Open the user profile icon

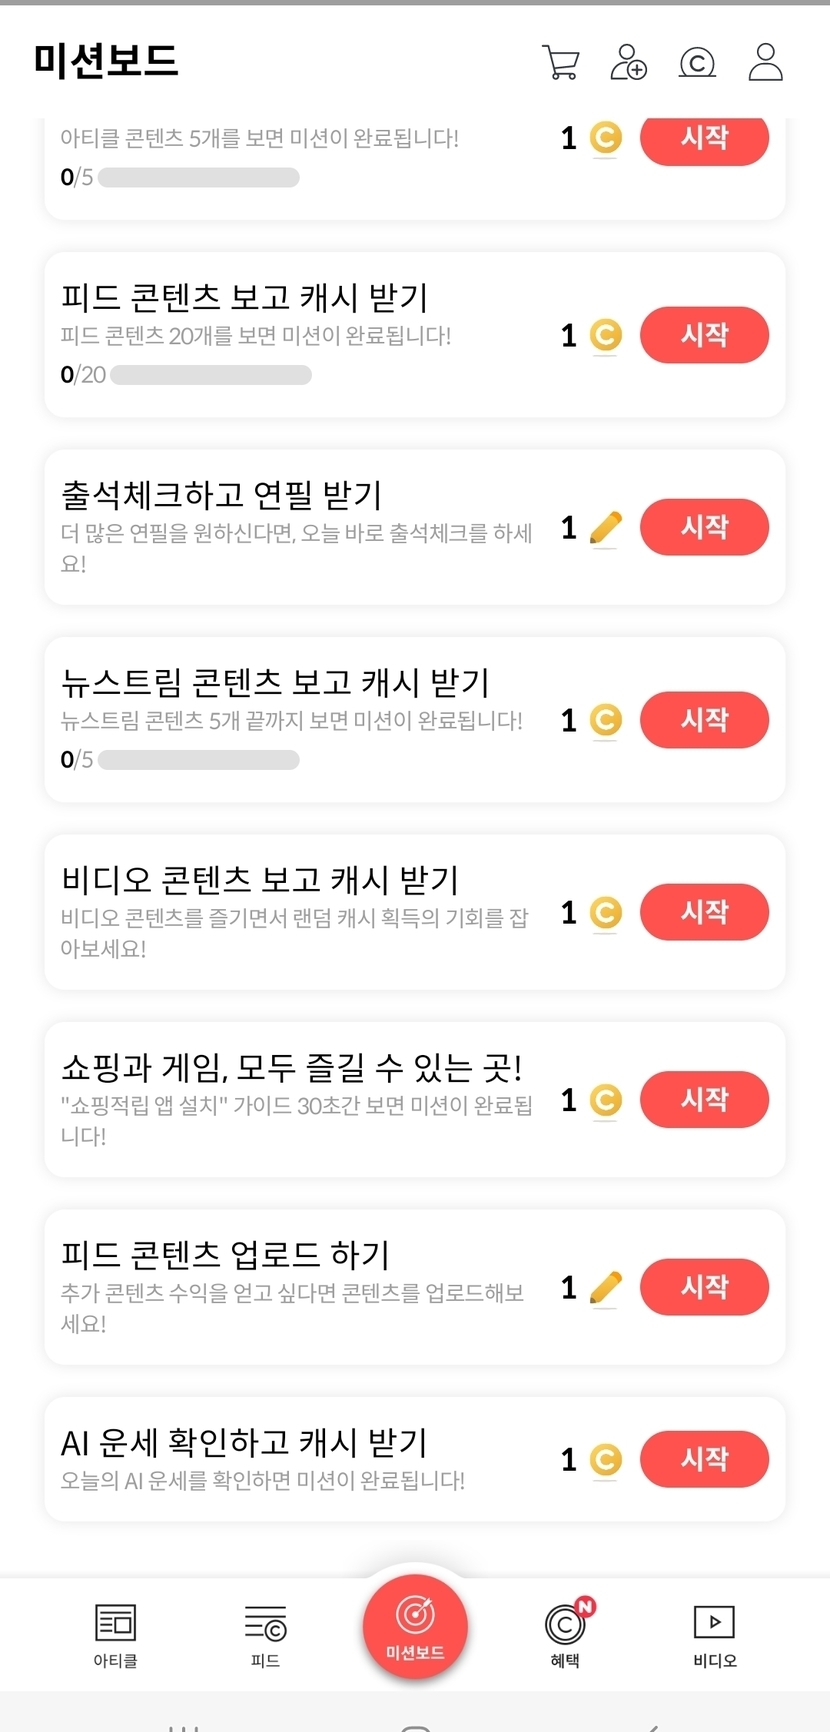pos(766,62)
